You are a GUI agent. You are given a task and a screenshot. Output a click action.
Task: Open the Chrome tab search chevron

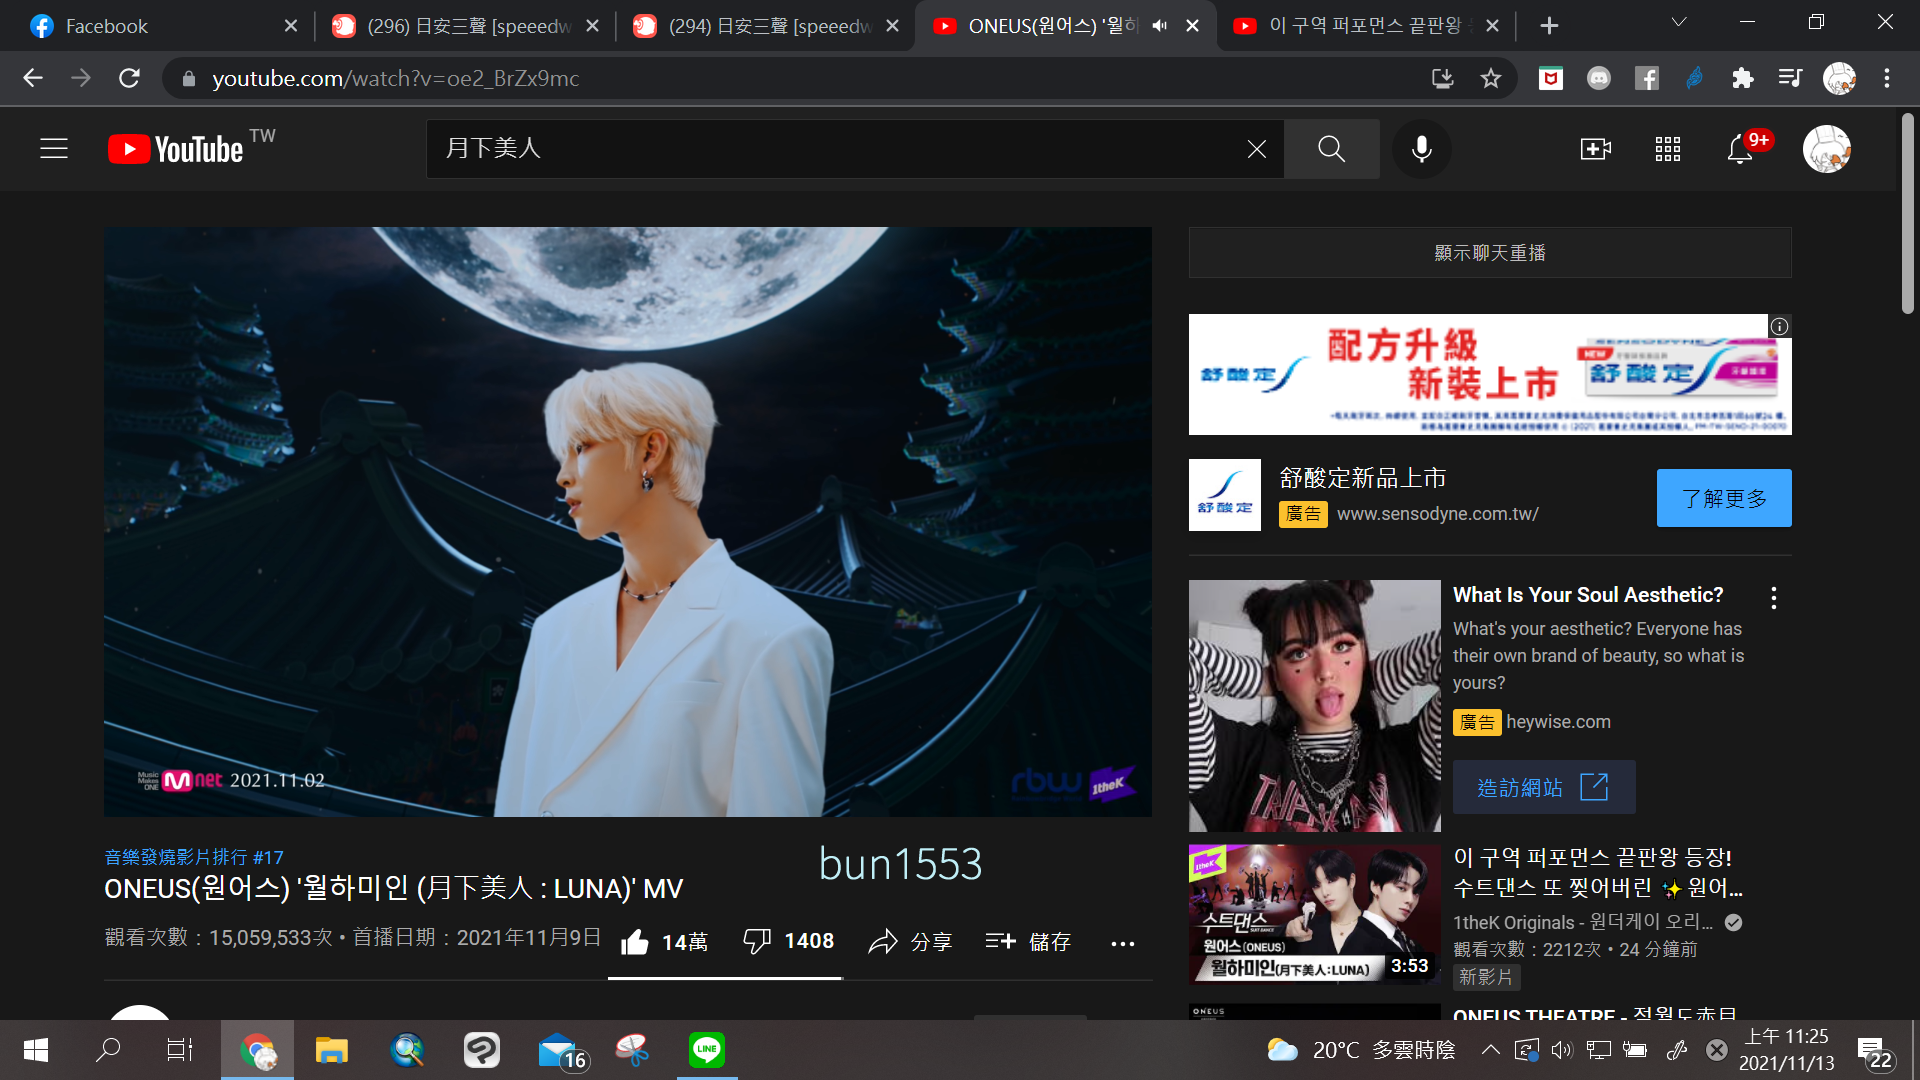[1679, 22]
